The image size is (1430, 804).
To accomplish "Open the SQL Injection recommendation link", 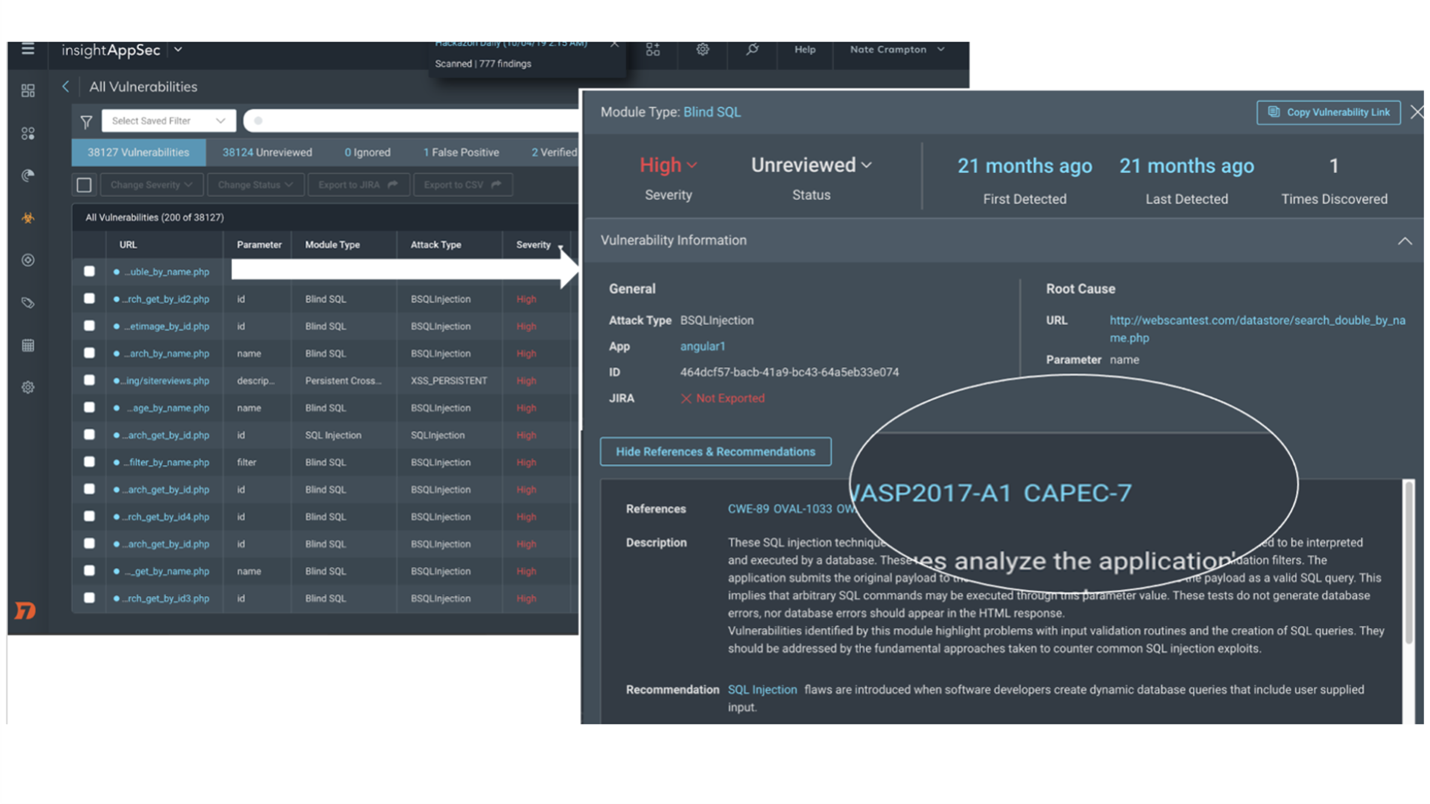I will 762,690.
